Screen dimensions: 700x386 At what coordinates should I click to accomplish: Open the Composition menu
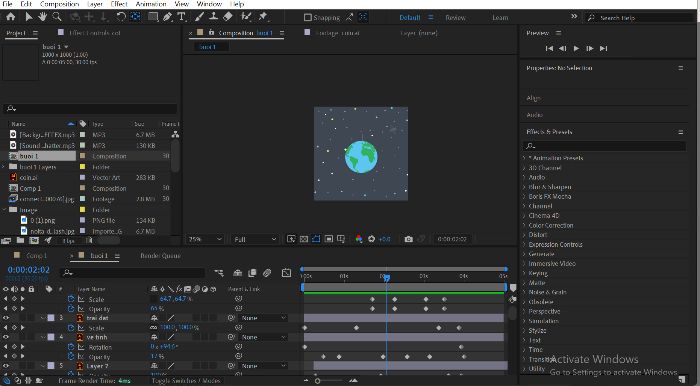pyautogui.click(x=59, y=4)
